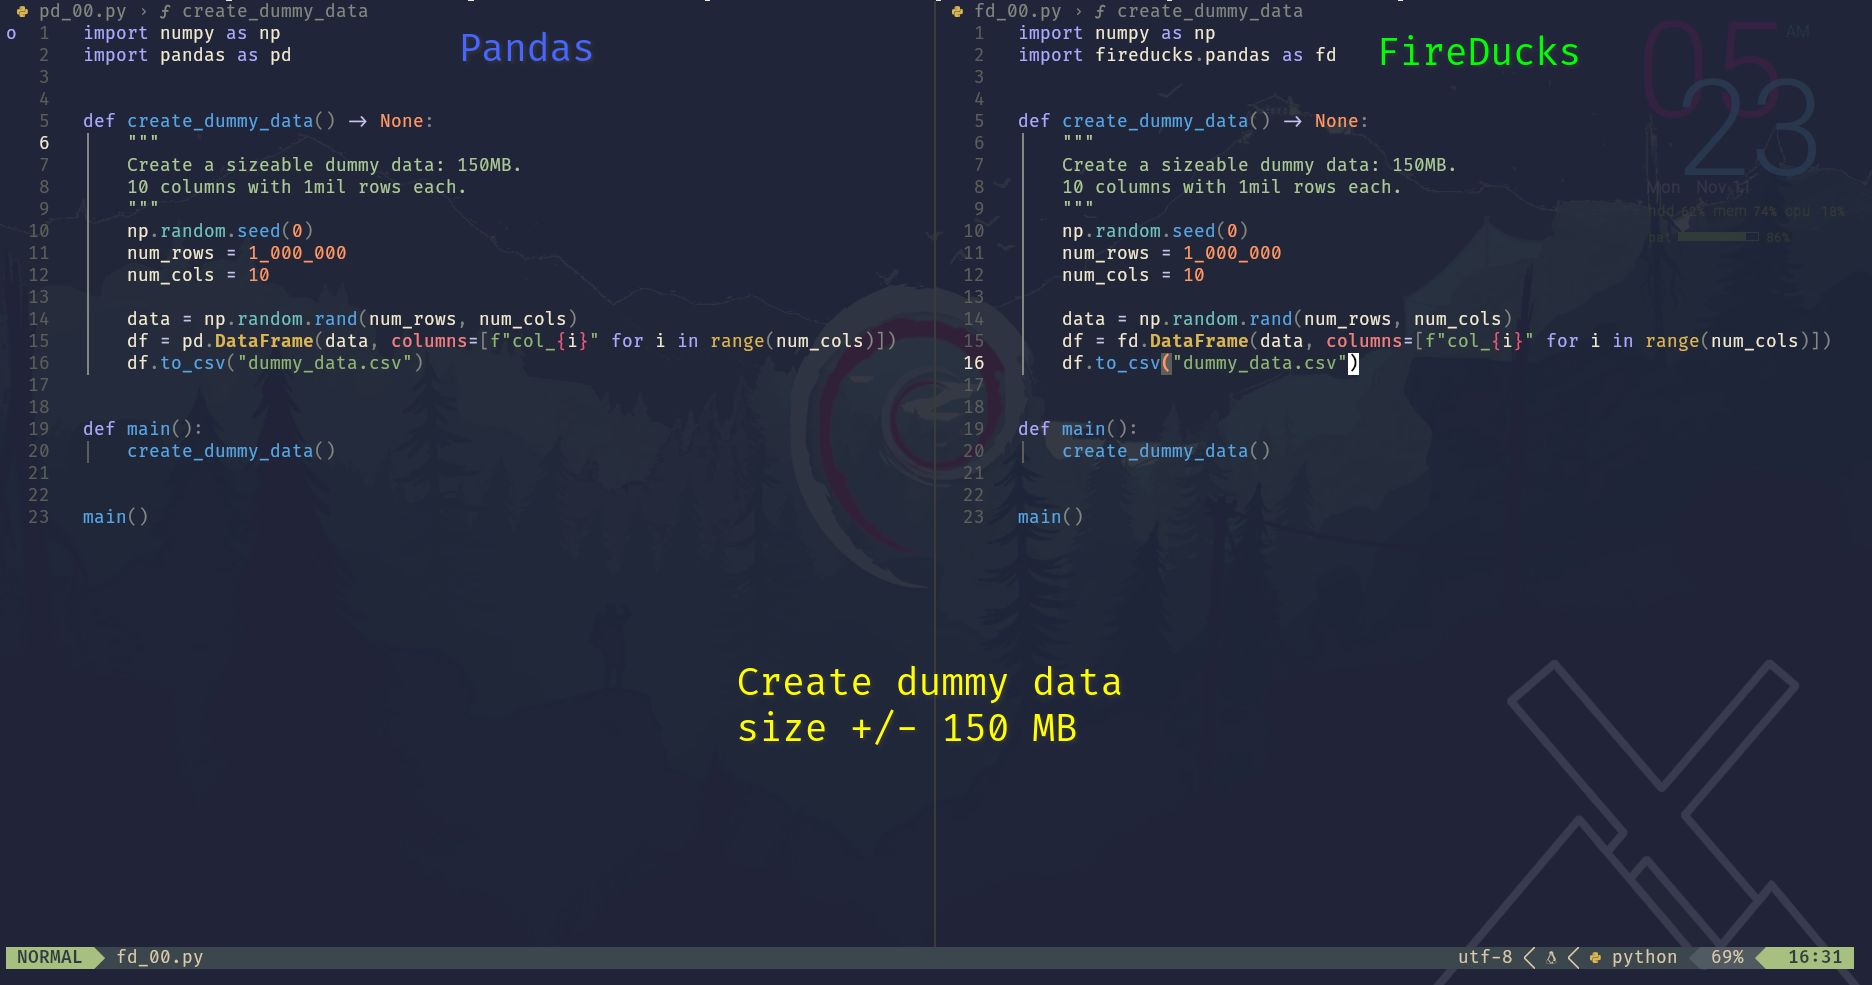The image size is (1872, 985).
Task: Click the function symbol icon in pd_00.py breadcrumb
Action: pos(165,12)
